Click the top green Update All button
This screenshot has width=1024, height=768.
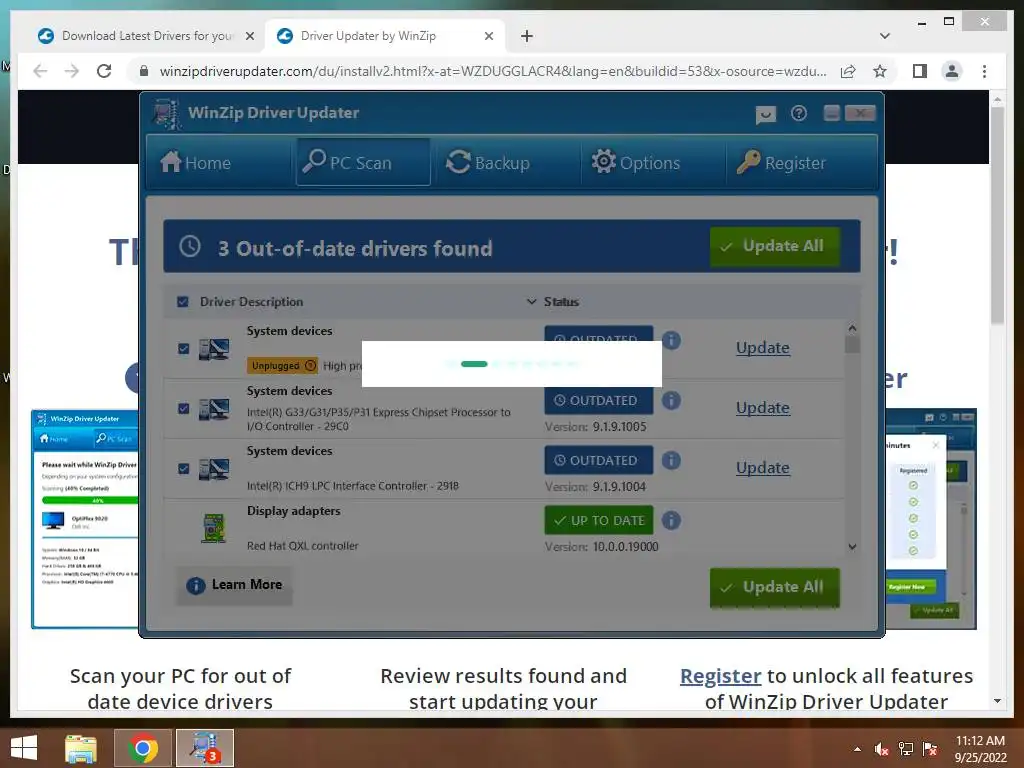[775, 246]
